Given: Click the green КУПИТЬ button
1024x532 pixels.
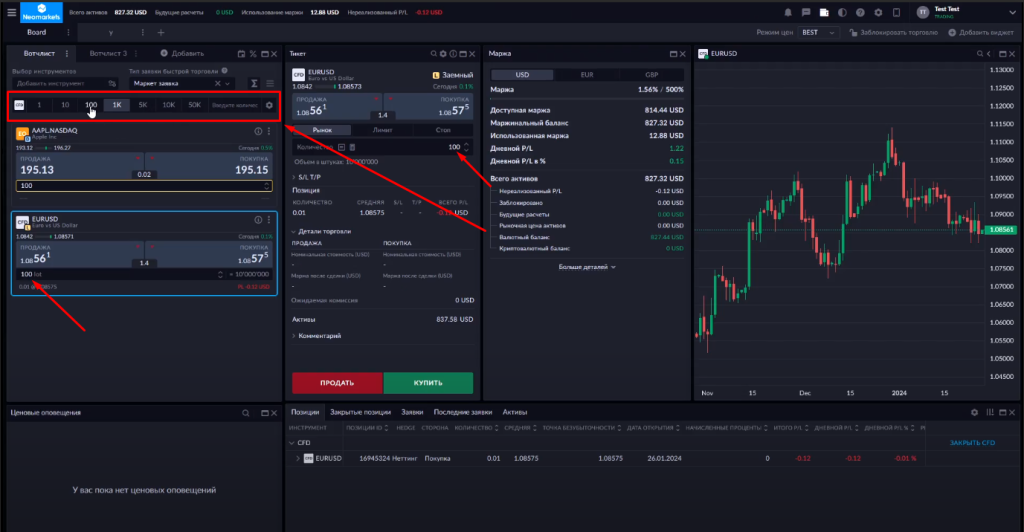Looking at the screenshot, I should pos(428,383).
